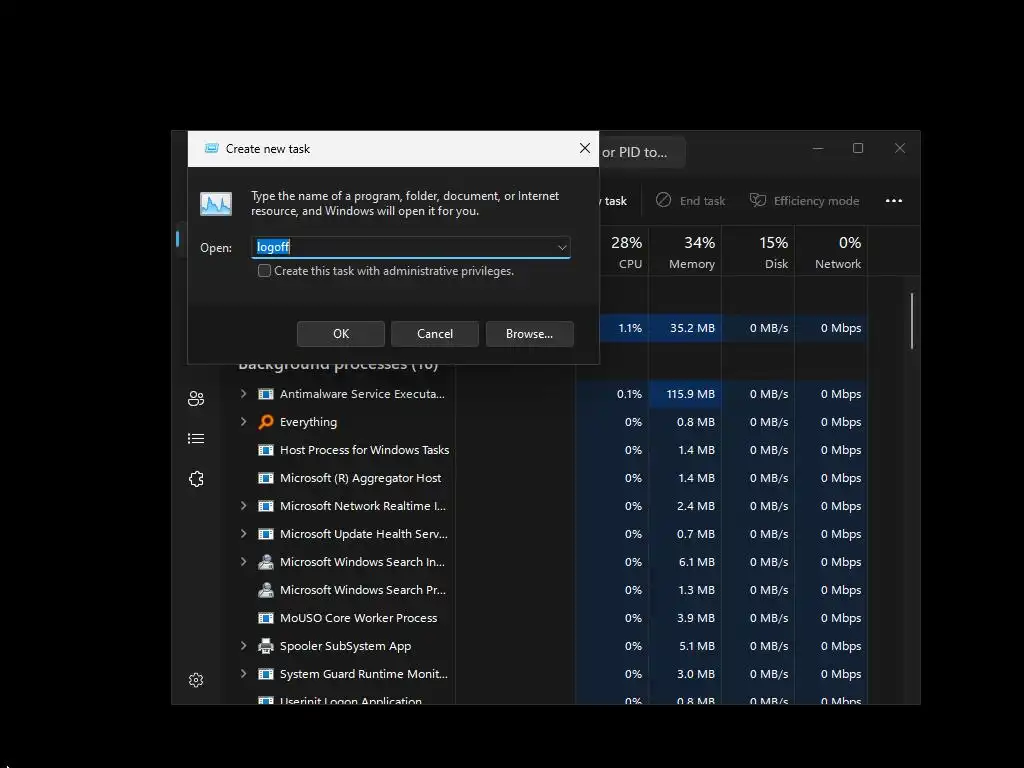This screenshot has width=1024, height=768.
Task: Click the 115.9 MB memory value
Action: (690, 394)
